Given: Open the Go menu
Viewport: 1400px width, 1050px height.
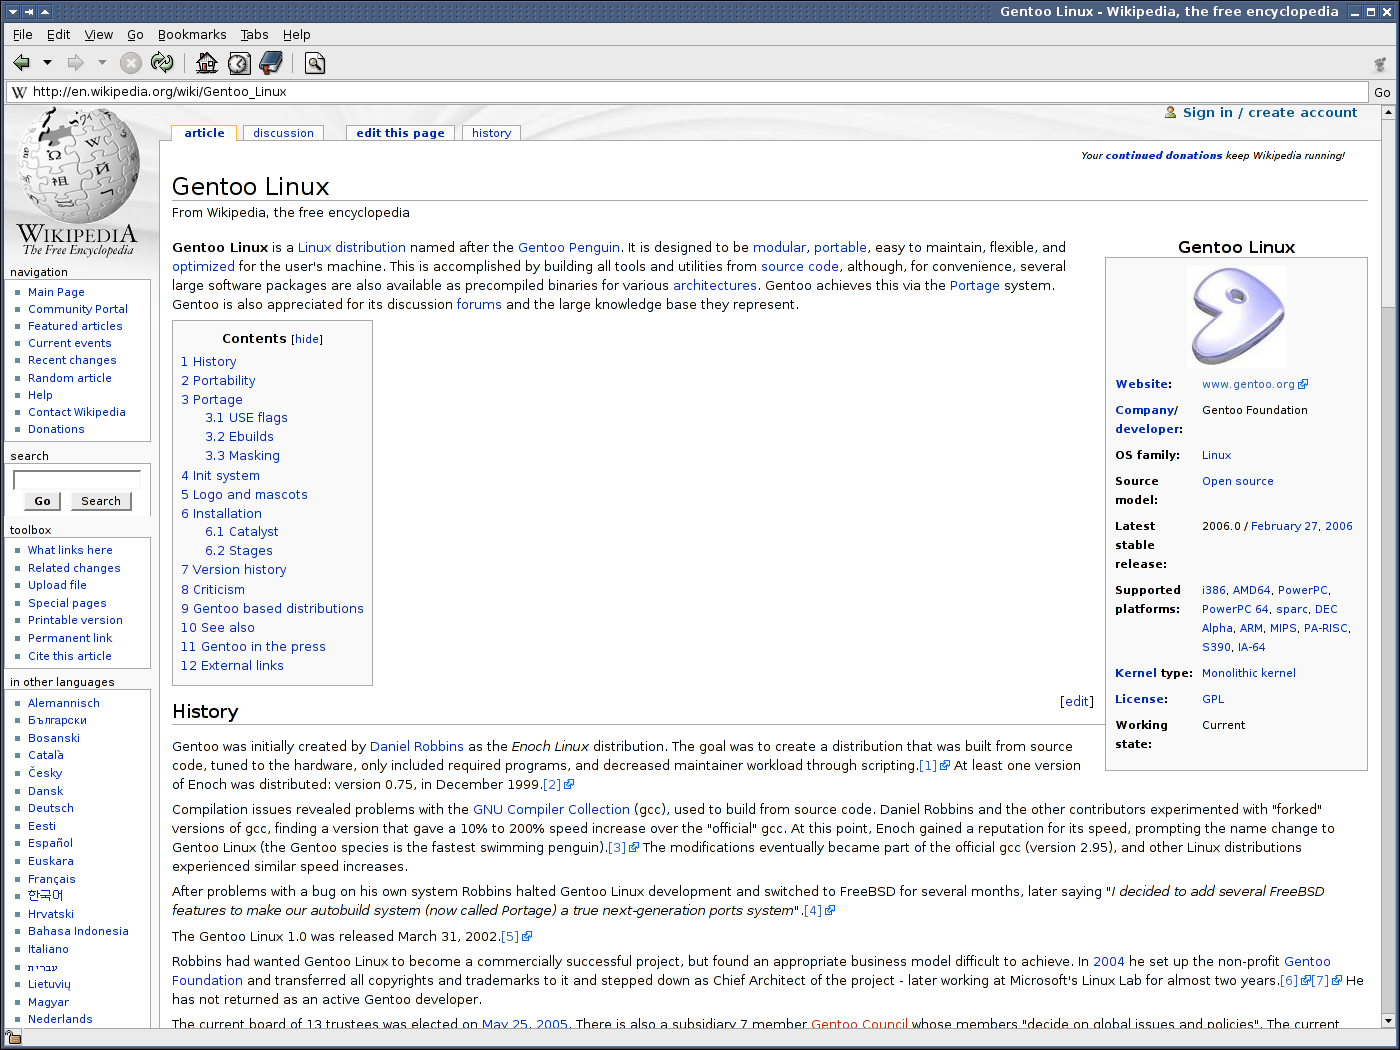Looking at the screenshot, I should pos(135,35).
